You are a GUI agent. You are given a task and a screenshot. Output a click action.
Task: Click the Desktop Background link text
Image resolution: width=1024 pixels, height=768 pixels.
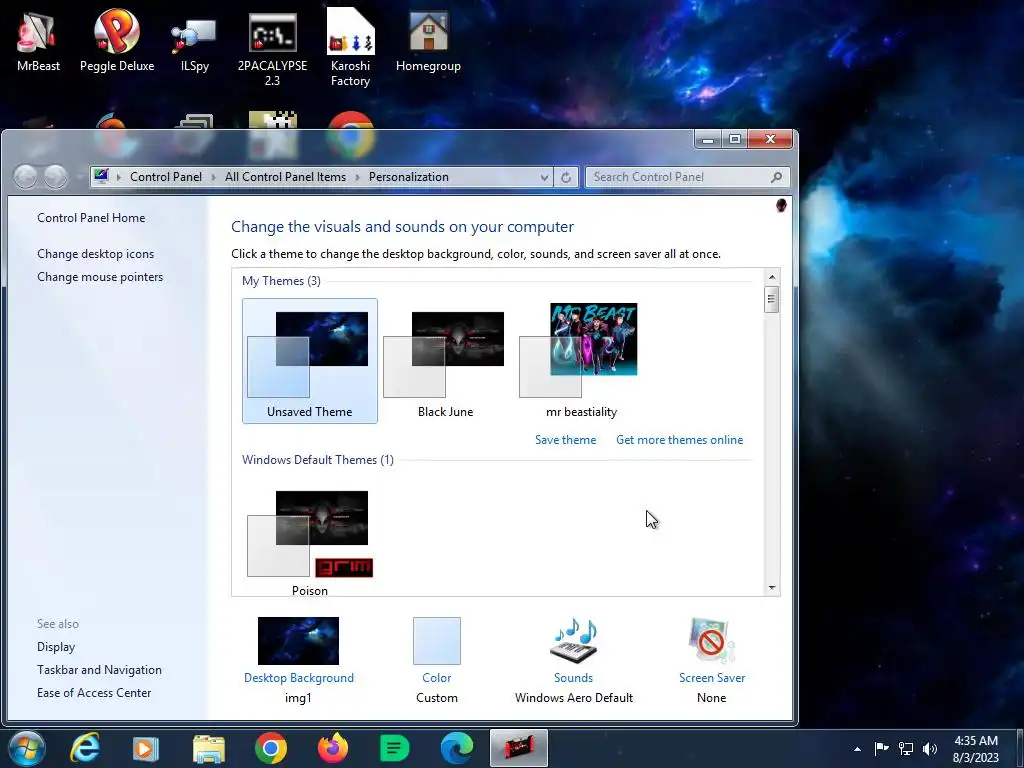pyautogui.click(x=298, y=678)
